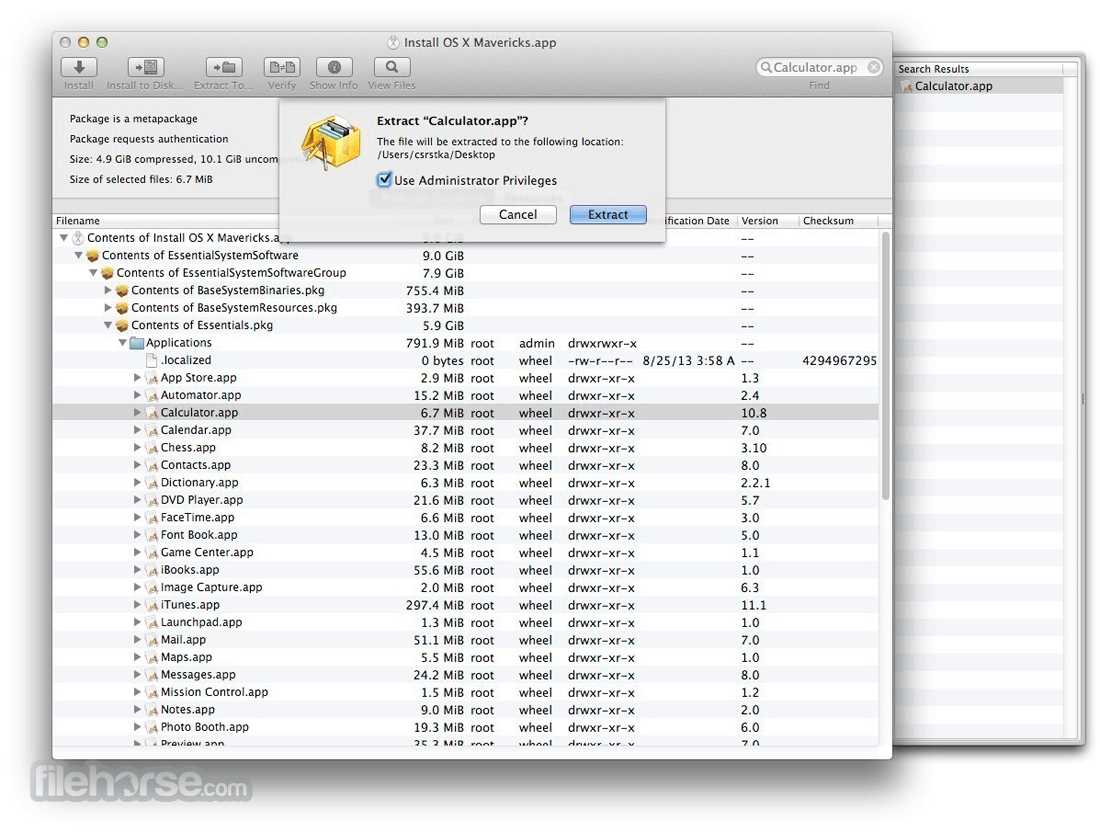Select the Launchpad.app row

pos(466,623)
